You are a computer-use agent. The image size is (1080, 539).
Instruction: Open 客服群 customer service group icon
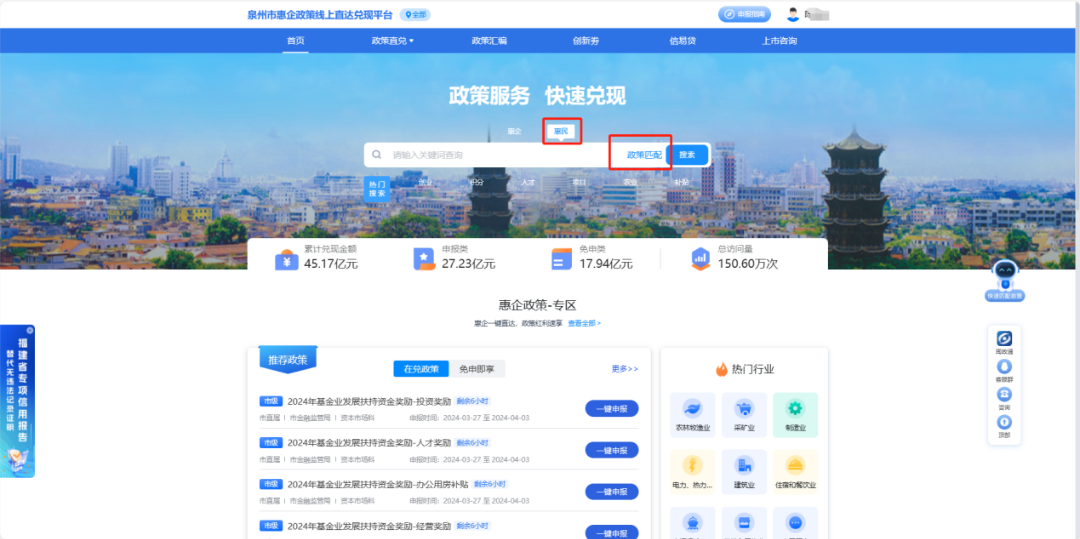tap(1004, 366)
